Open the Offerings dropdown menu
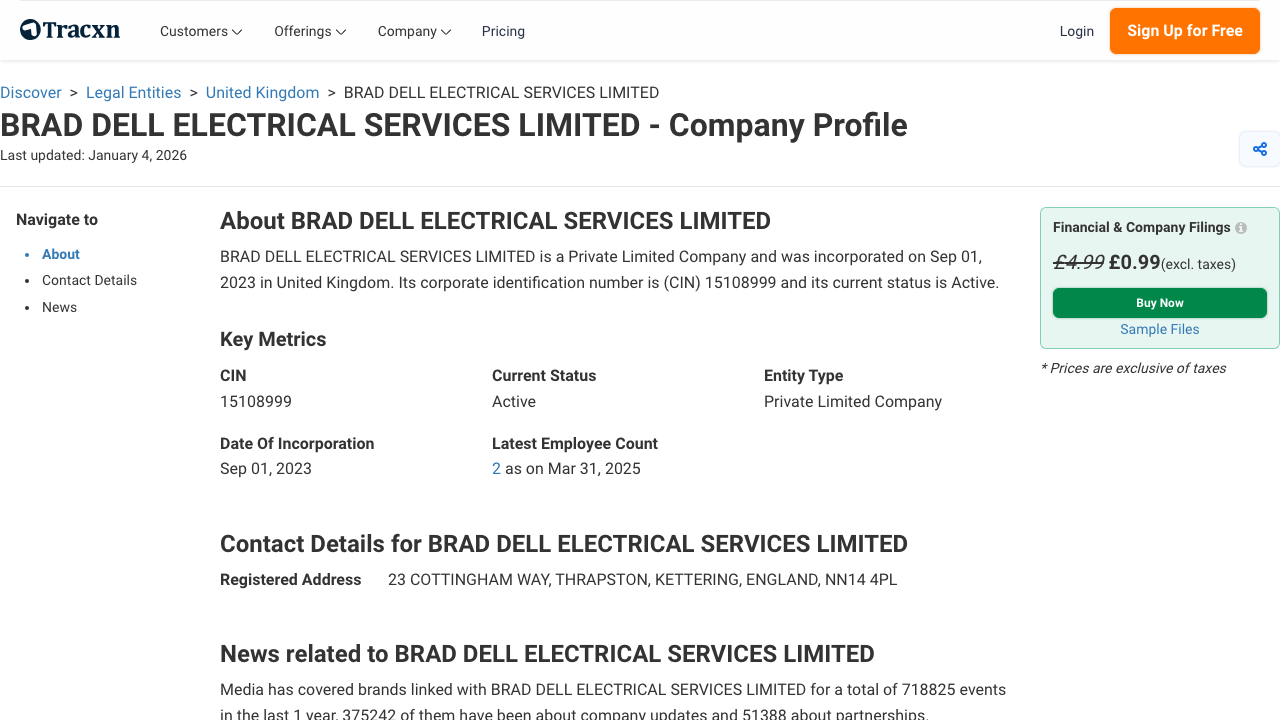 309,31
